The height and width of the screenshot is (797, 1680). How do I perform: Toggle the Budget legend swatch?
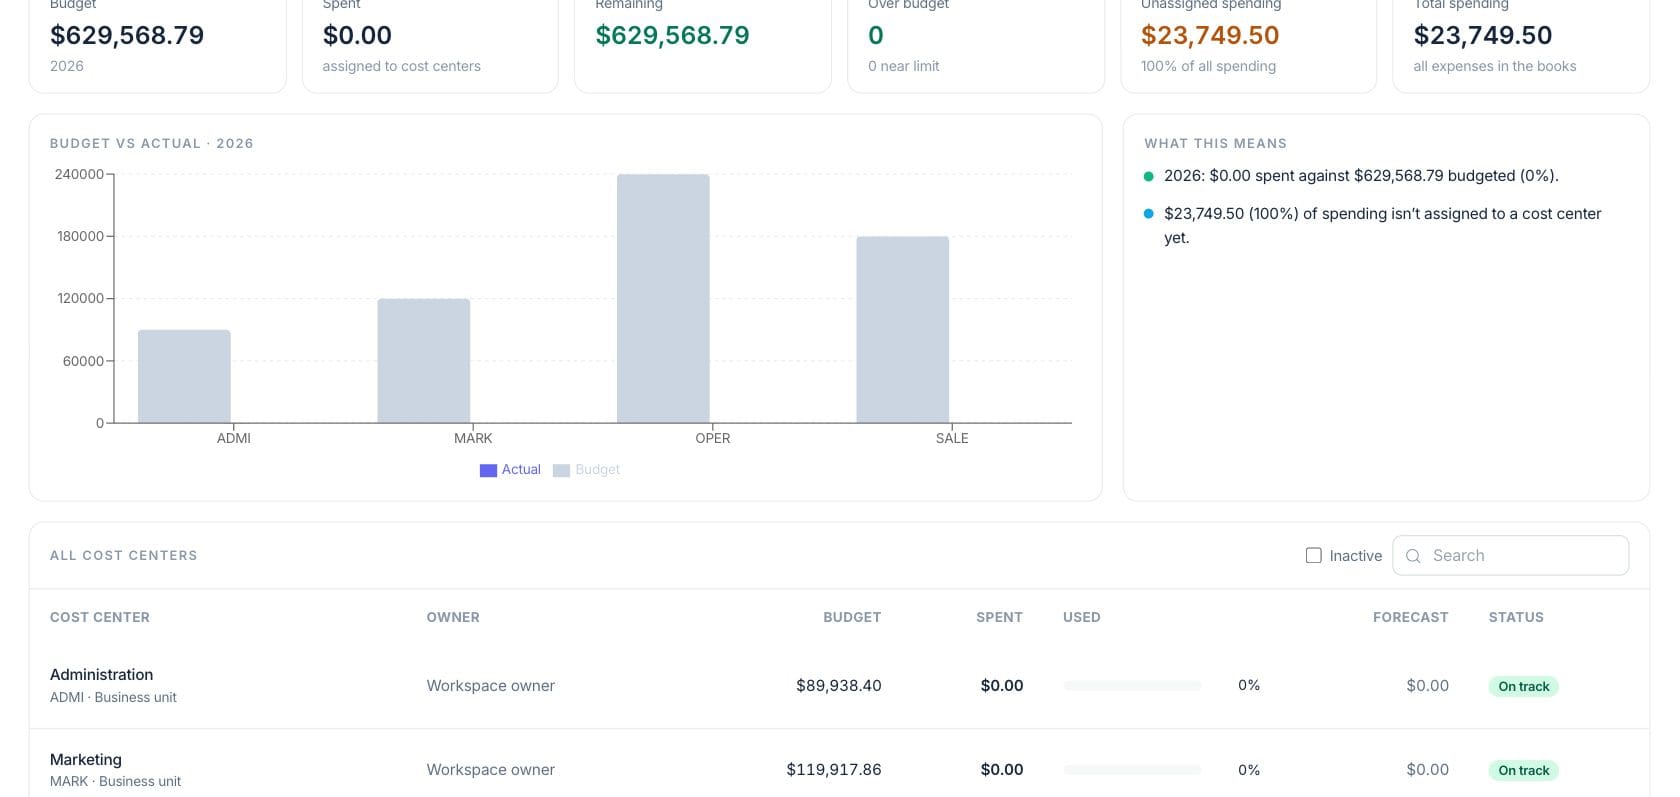coord(561,470)
